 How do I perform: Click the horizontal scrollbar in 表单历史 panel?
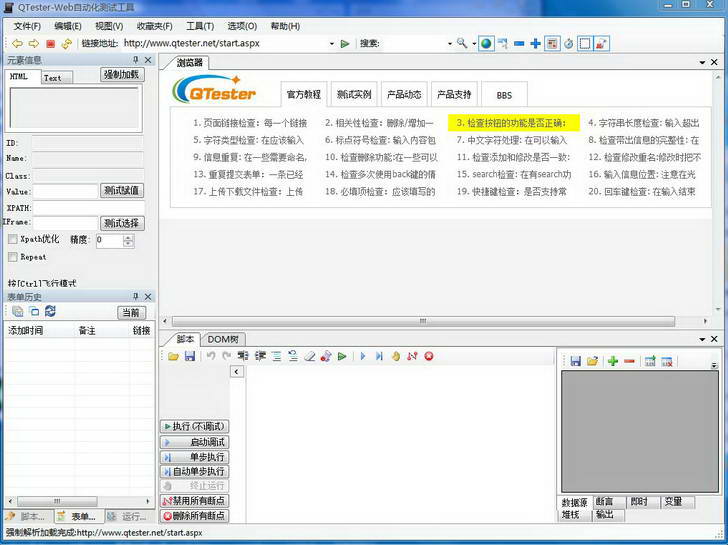[x=75, y=499]
